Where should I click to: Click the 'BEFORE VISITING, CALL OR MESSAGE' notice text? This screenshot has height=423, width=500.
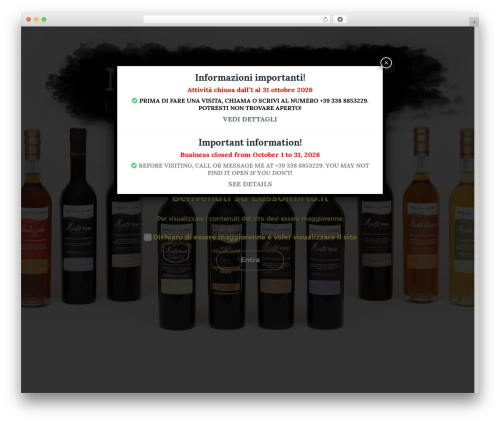click(x=254, y=169)
